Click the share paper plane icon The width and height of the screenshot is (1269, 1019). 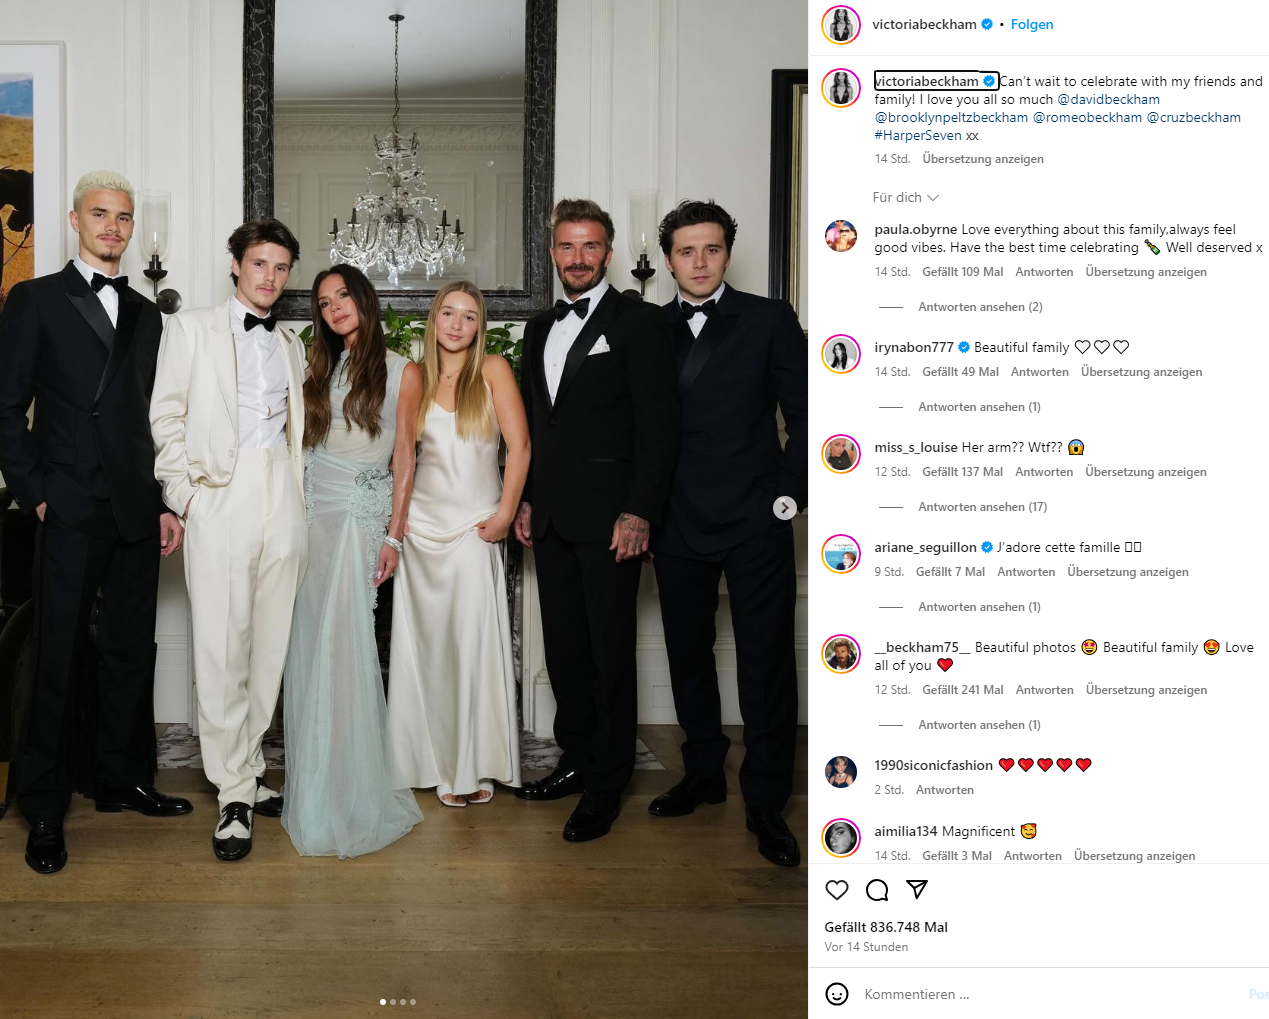pyautogui.click(x=917, y=889)
